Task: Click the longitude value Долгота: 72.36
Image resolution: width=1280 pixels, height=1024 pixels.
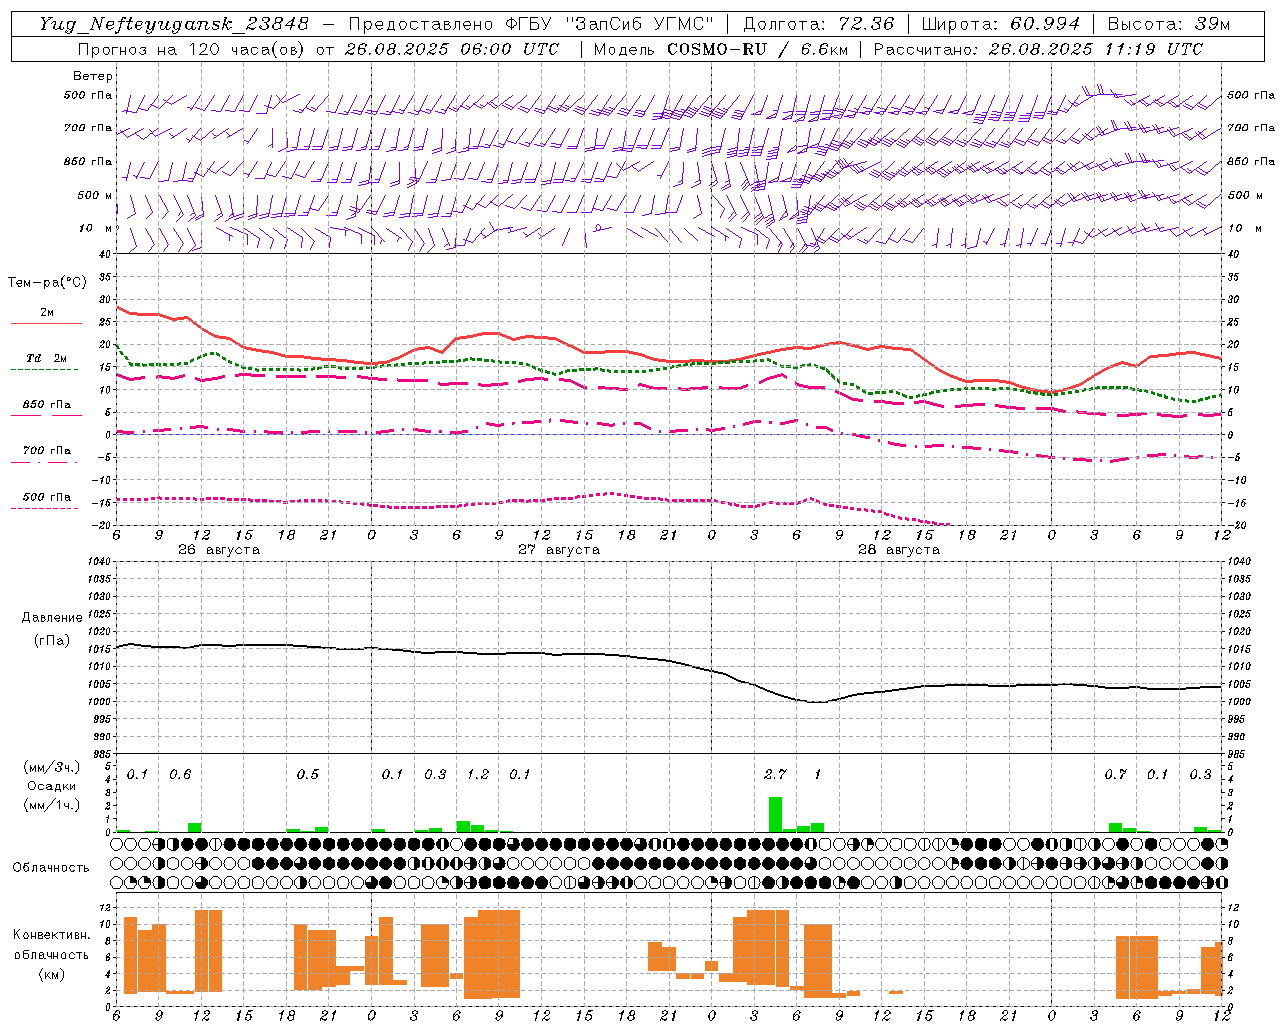Action: [x=818, y=24]
